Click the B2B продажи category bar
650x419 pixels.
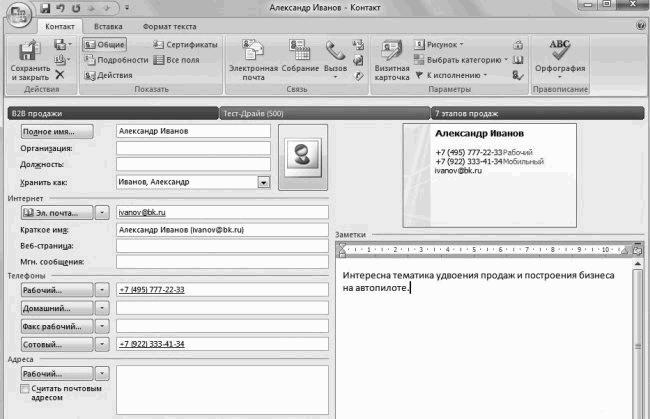pyautogui.click(x=113, y=113)
